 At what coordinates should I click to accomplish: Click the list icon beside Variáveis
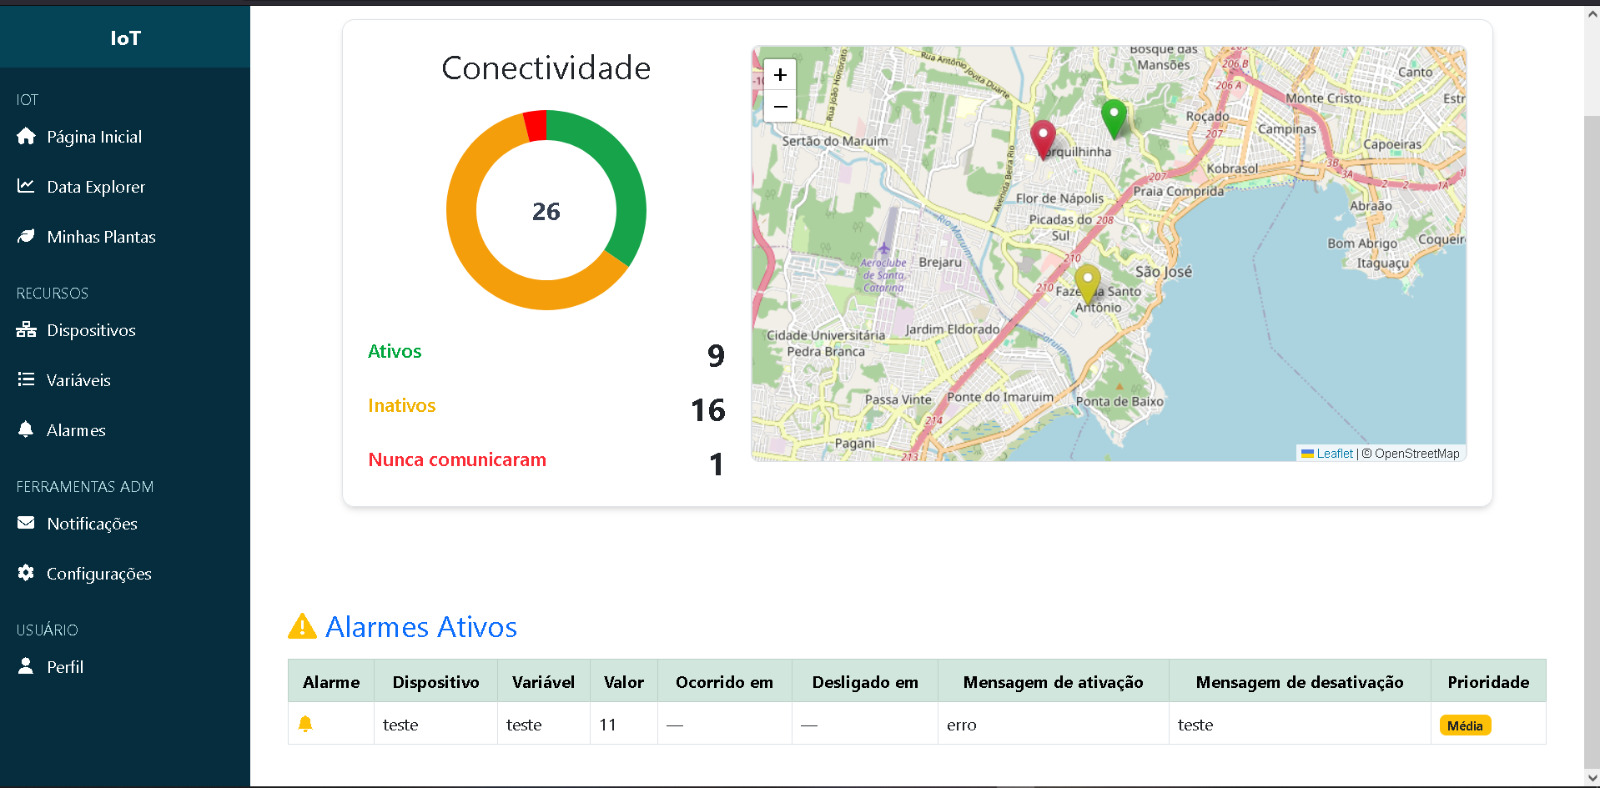click(26, 379)
